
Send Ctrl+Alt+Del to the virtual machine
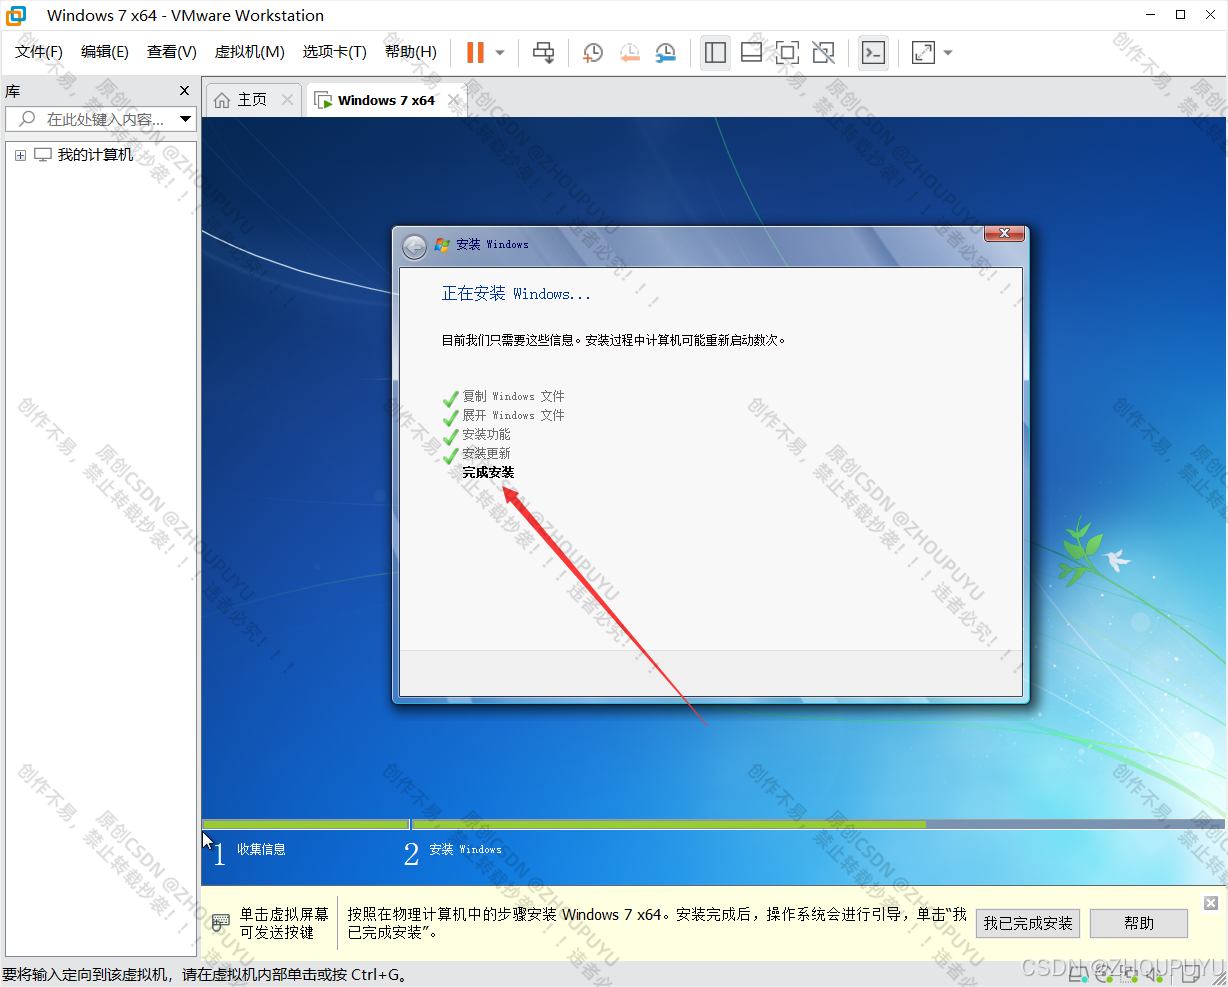click(x=543, y=52)
